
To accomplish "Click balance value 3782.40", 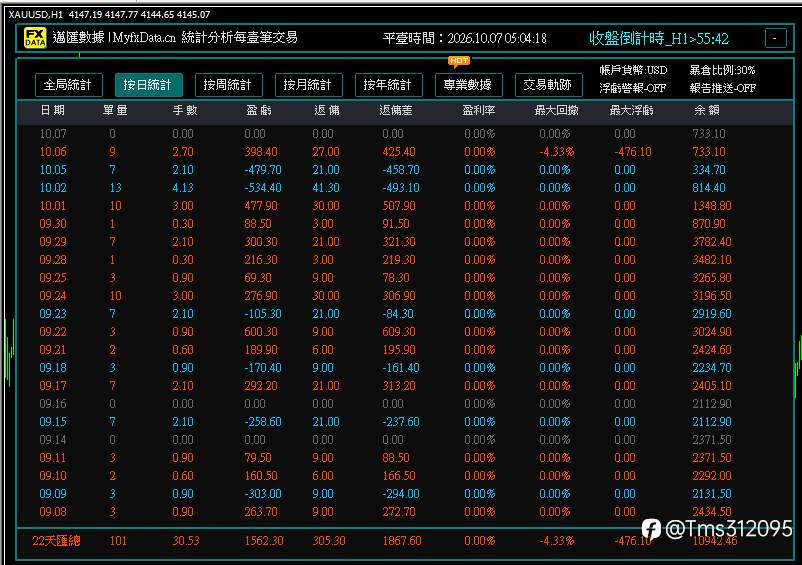I will click(x=712, y=242).
